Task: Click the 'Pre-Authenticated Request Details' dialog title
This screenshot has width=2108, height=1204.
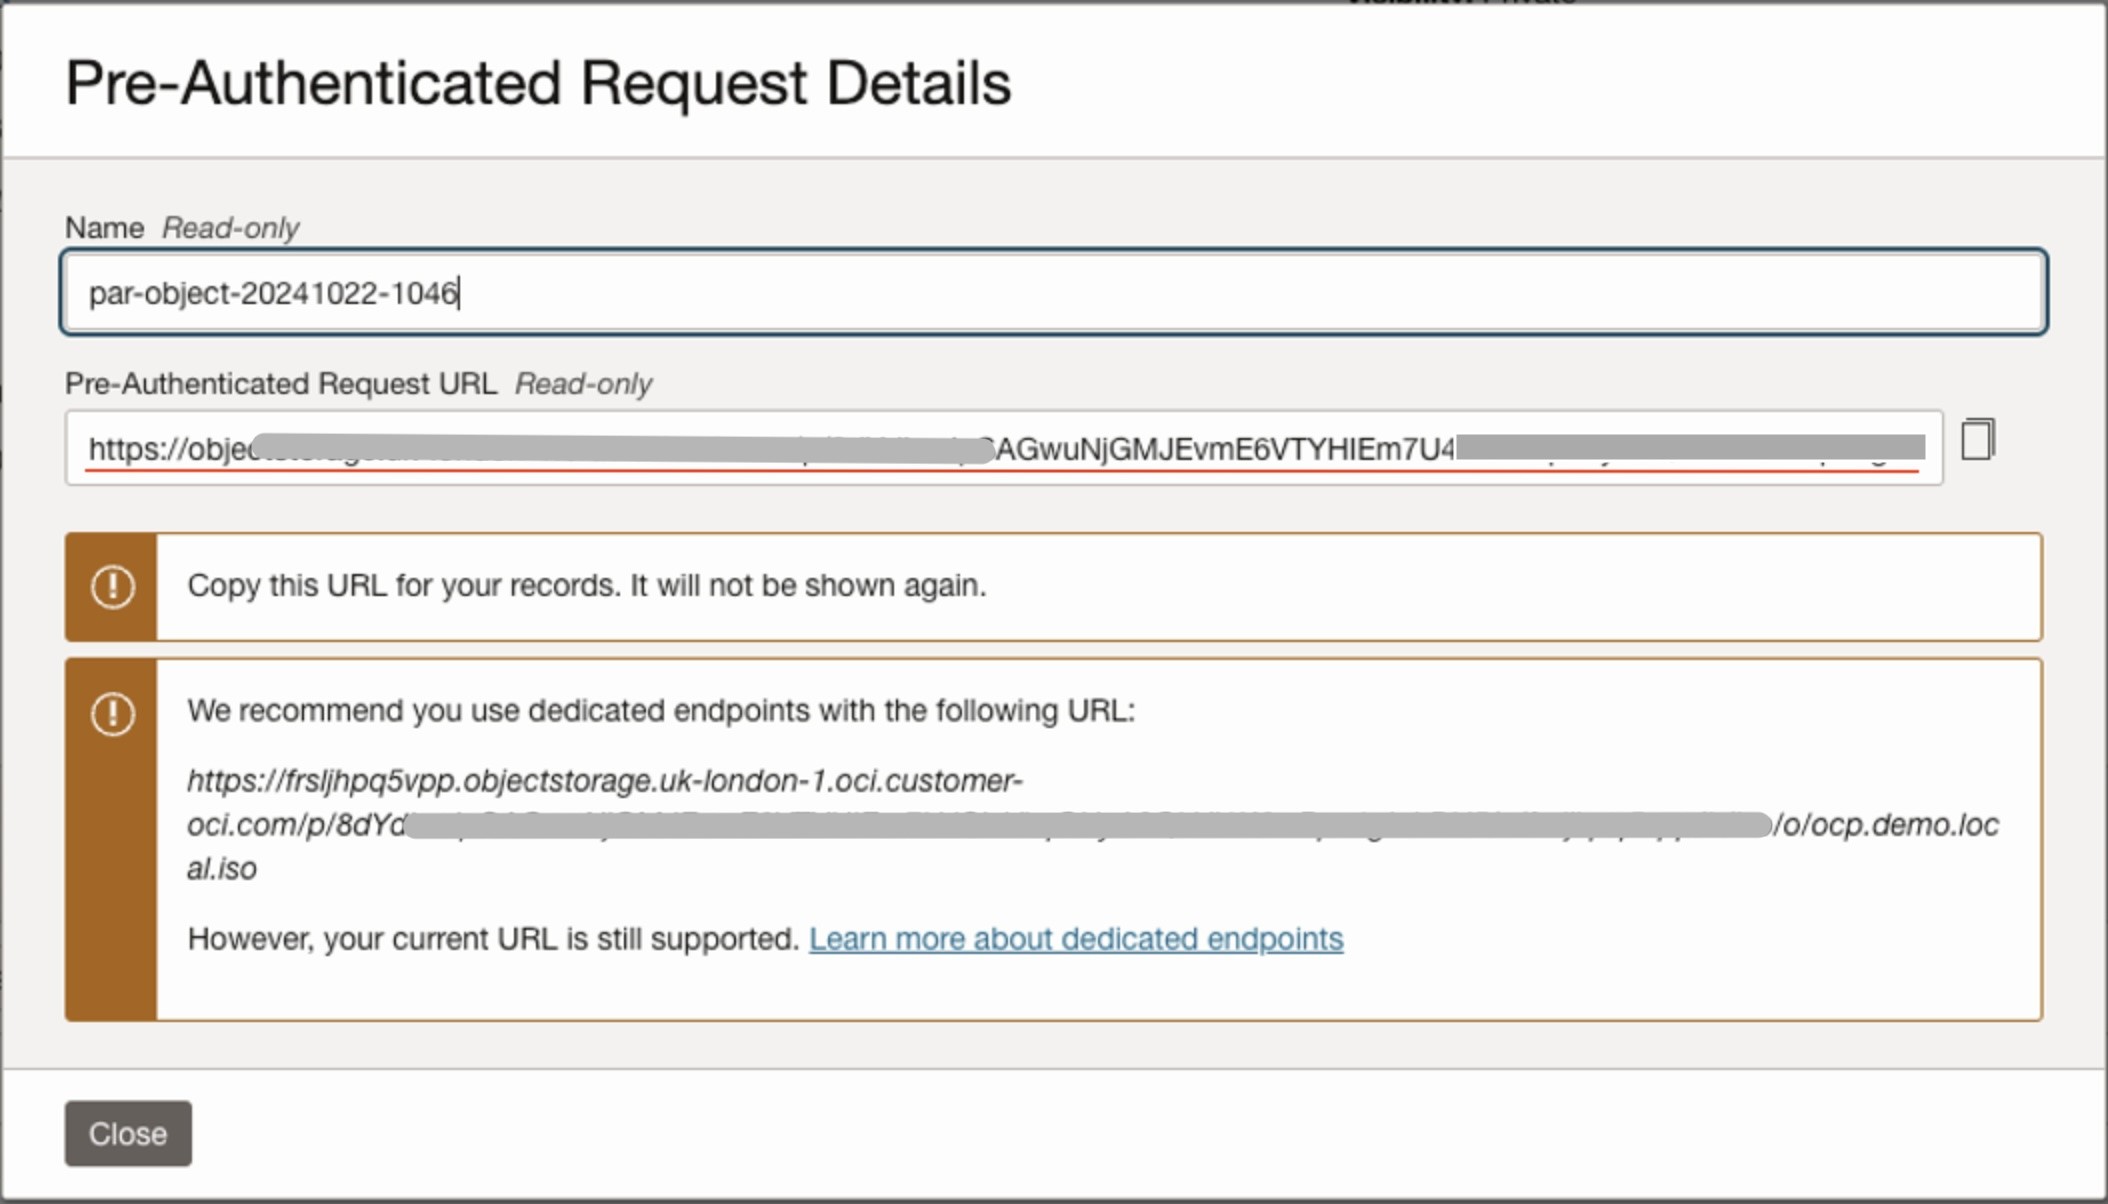Action: pyautogui.click(x=538, y=83)
